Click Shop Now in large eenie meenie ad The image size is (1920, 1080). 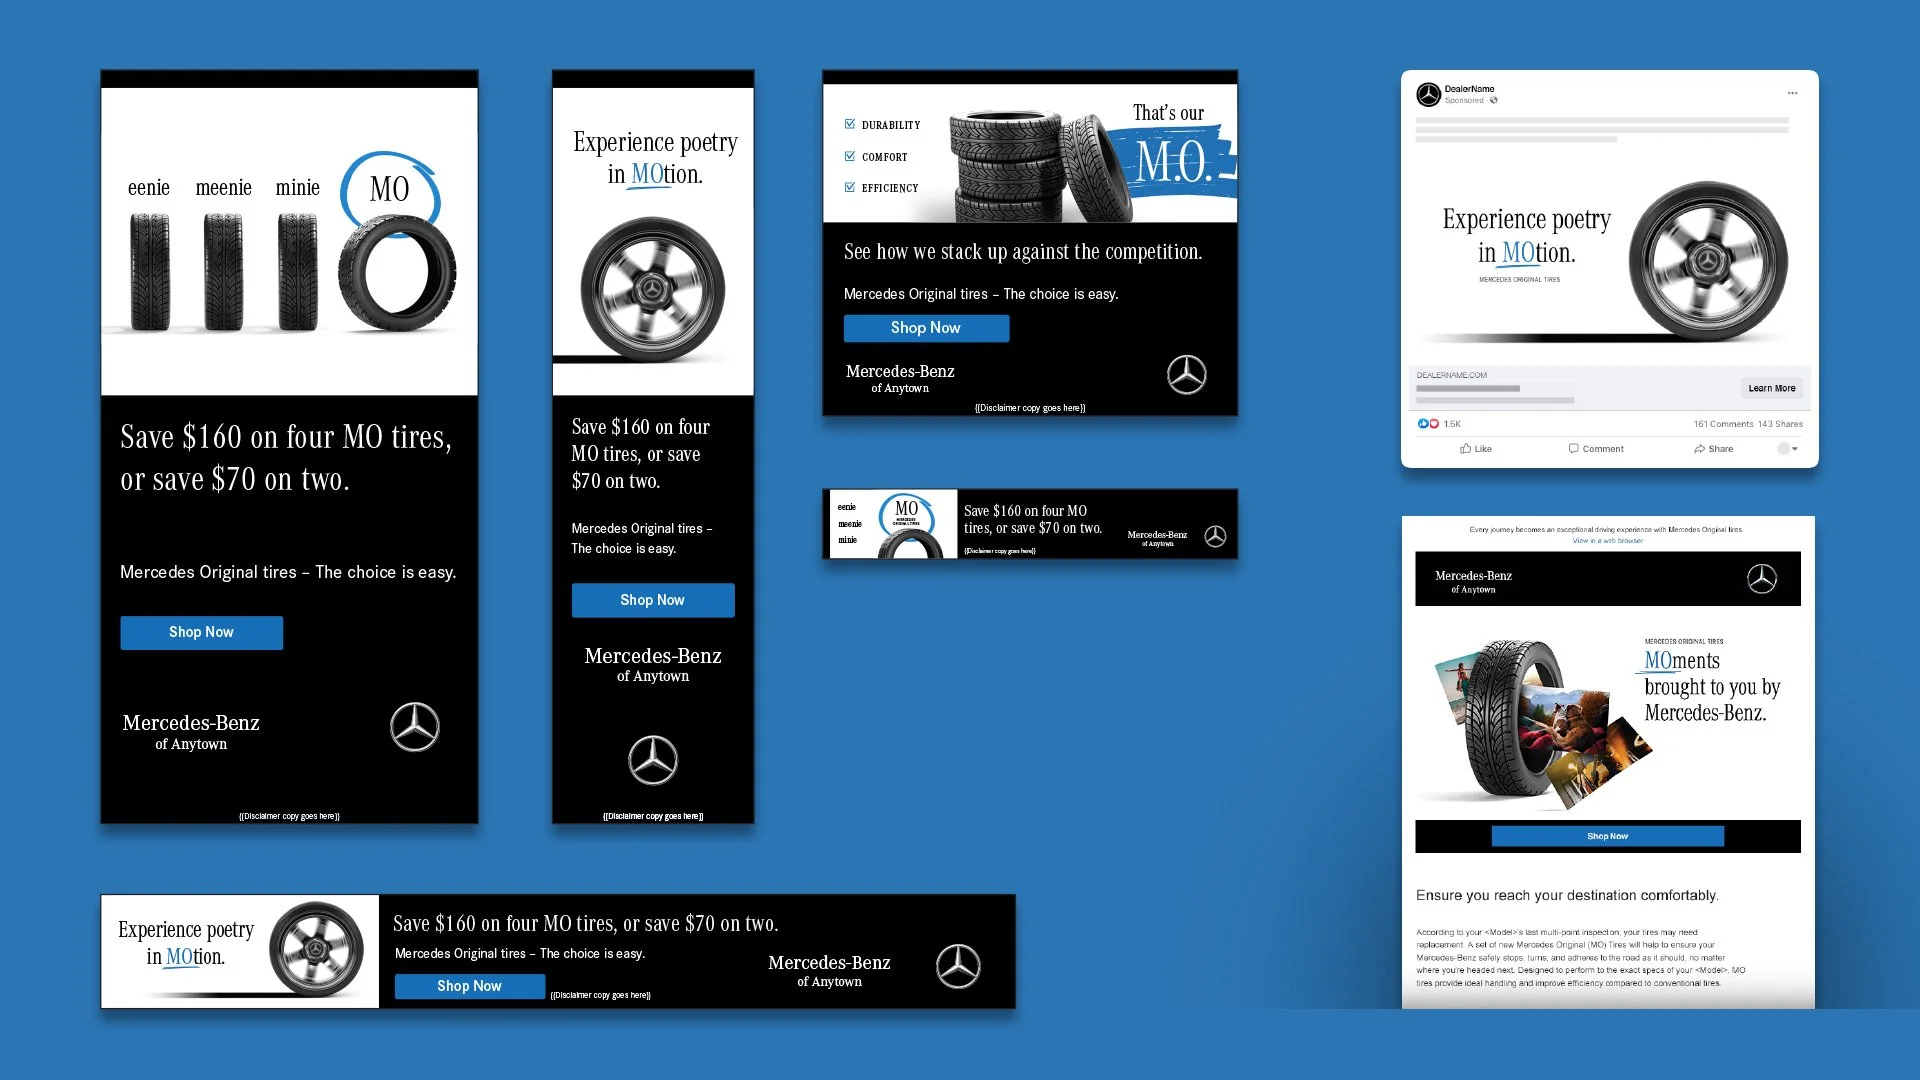click(x=201, y=632)
